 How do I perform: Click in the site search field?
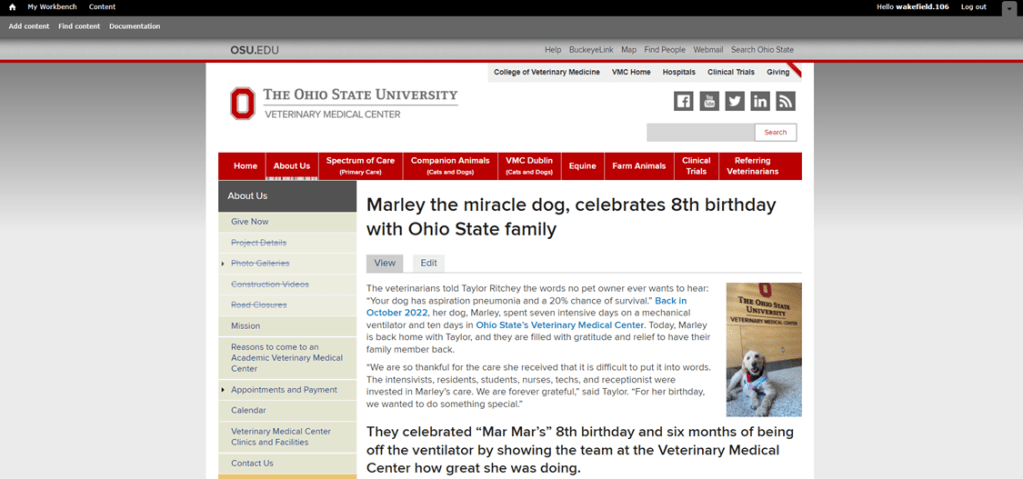[x=699, y=132]
